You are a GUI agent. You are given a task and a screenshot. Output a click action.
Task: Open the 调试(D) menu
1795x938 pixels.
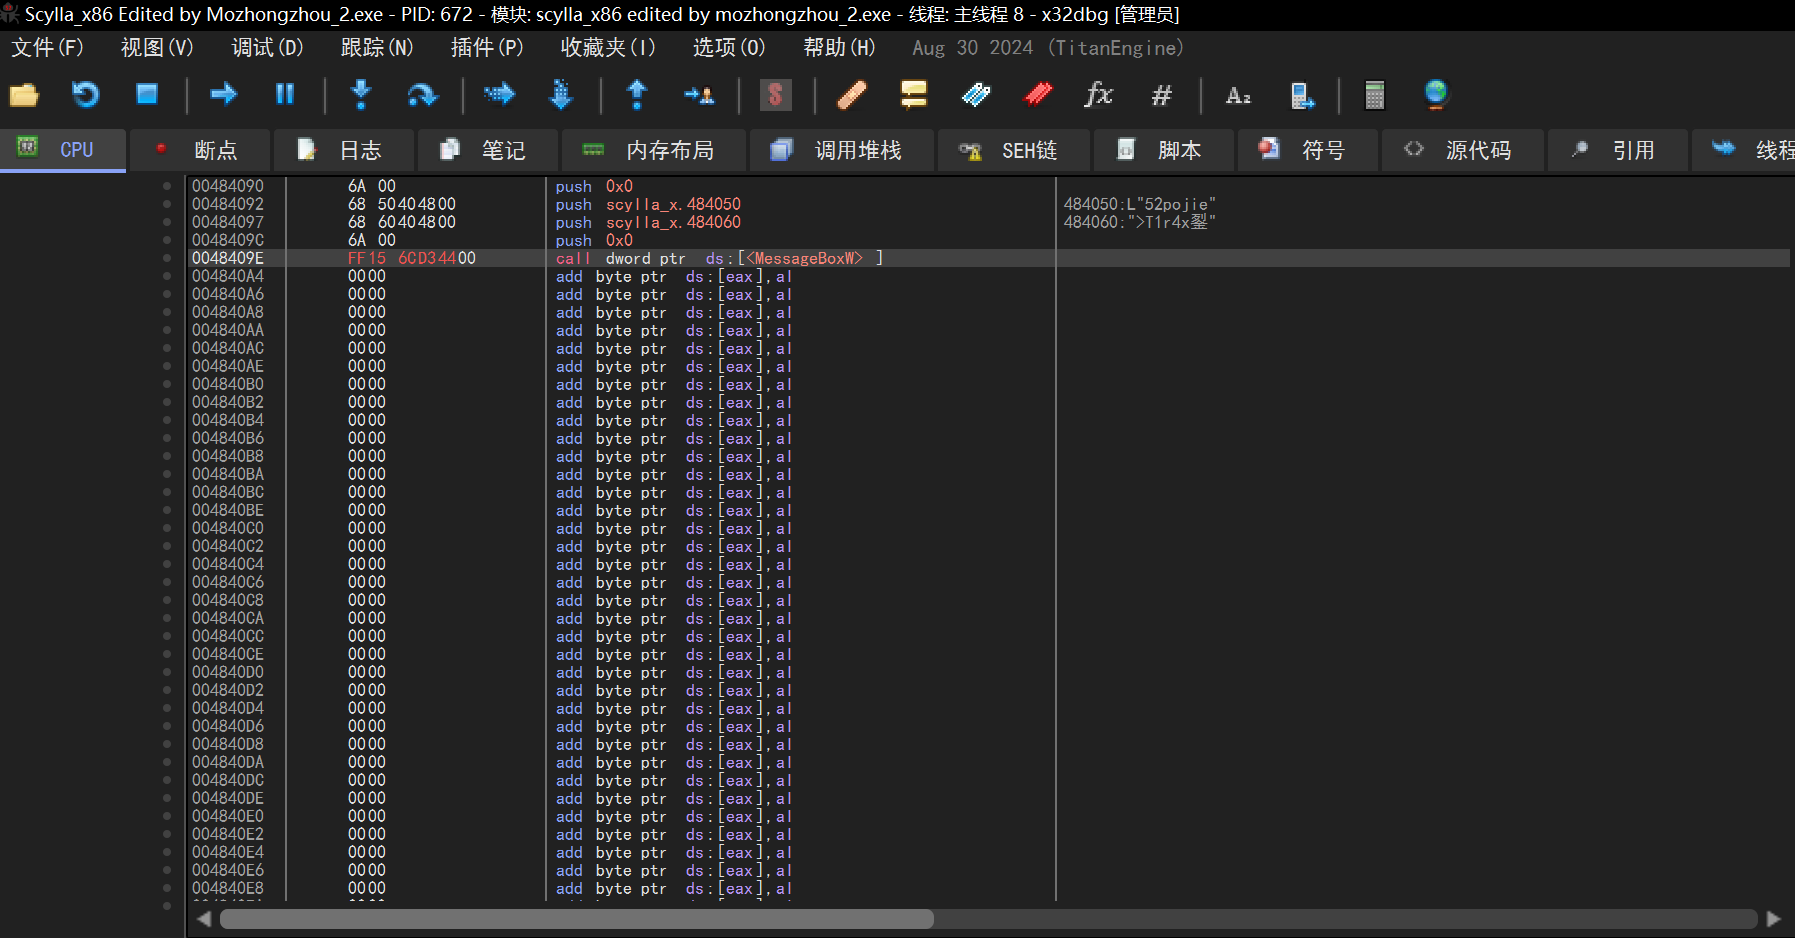pyautogui.click(x=267, y=48)
